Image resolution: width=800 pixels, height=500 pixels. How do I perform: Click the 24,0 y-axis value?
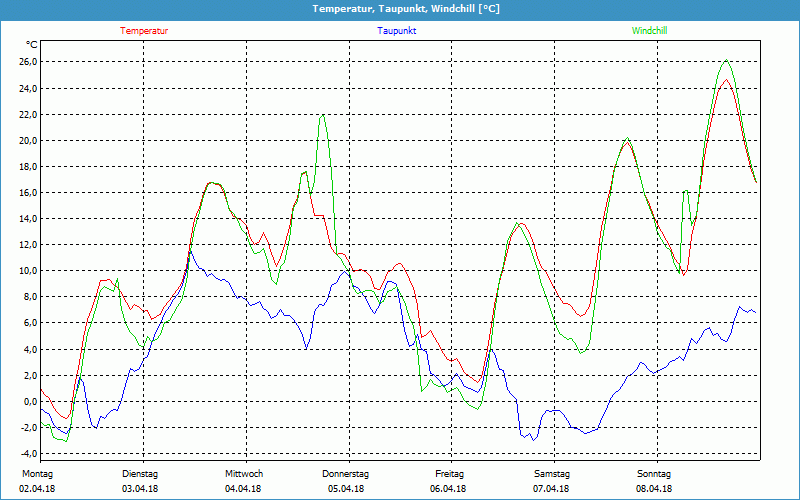[x=28, y=88]
